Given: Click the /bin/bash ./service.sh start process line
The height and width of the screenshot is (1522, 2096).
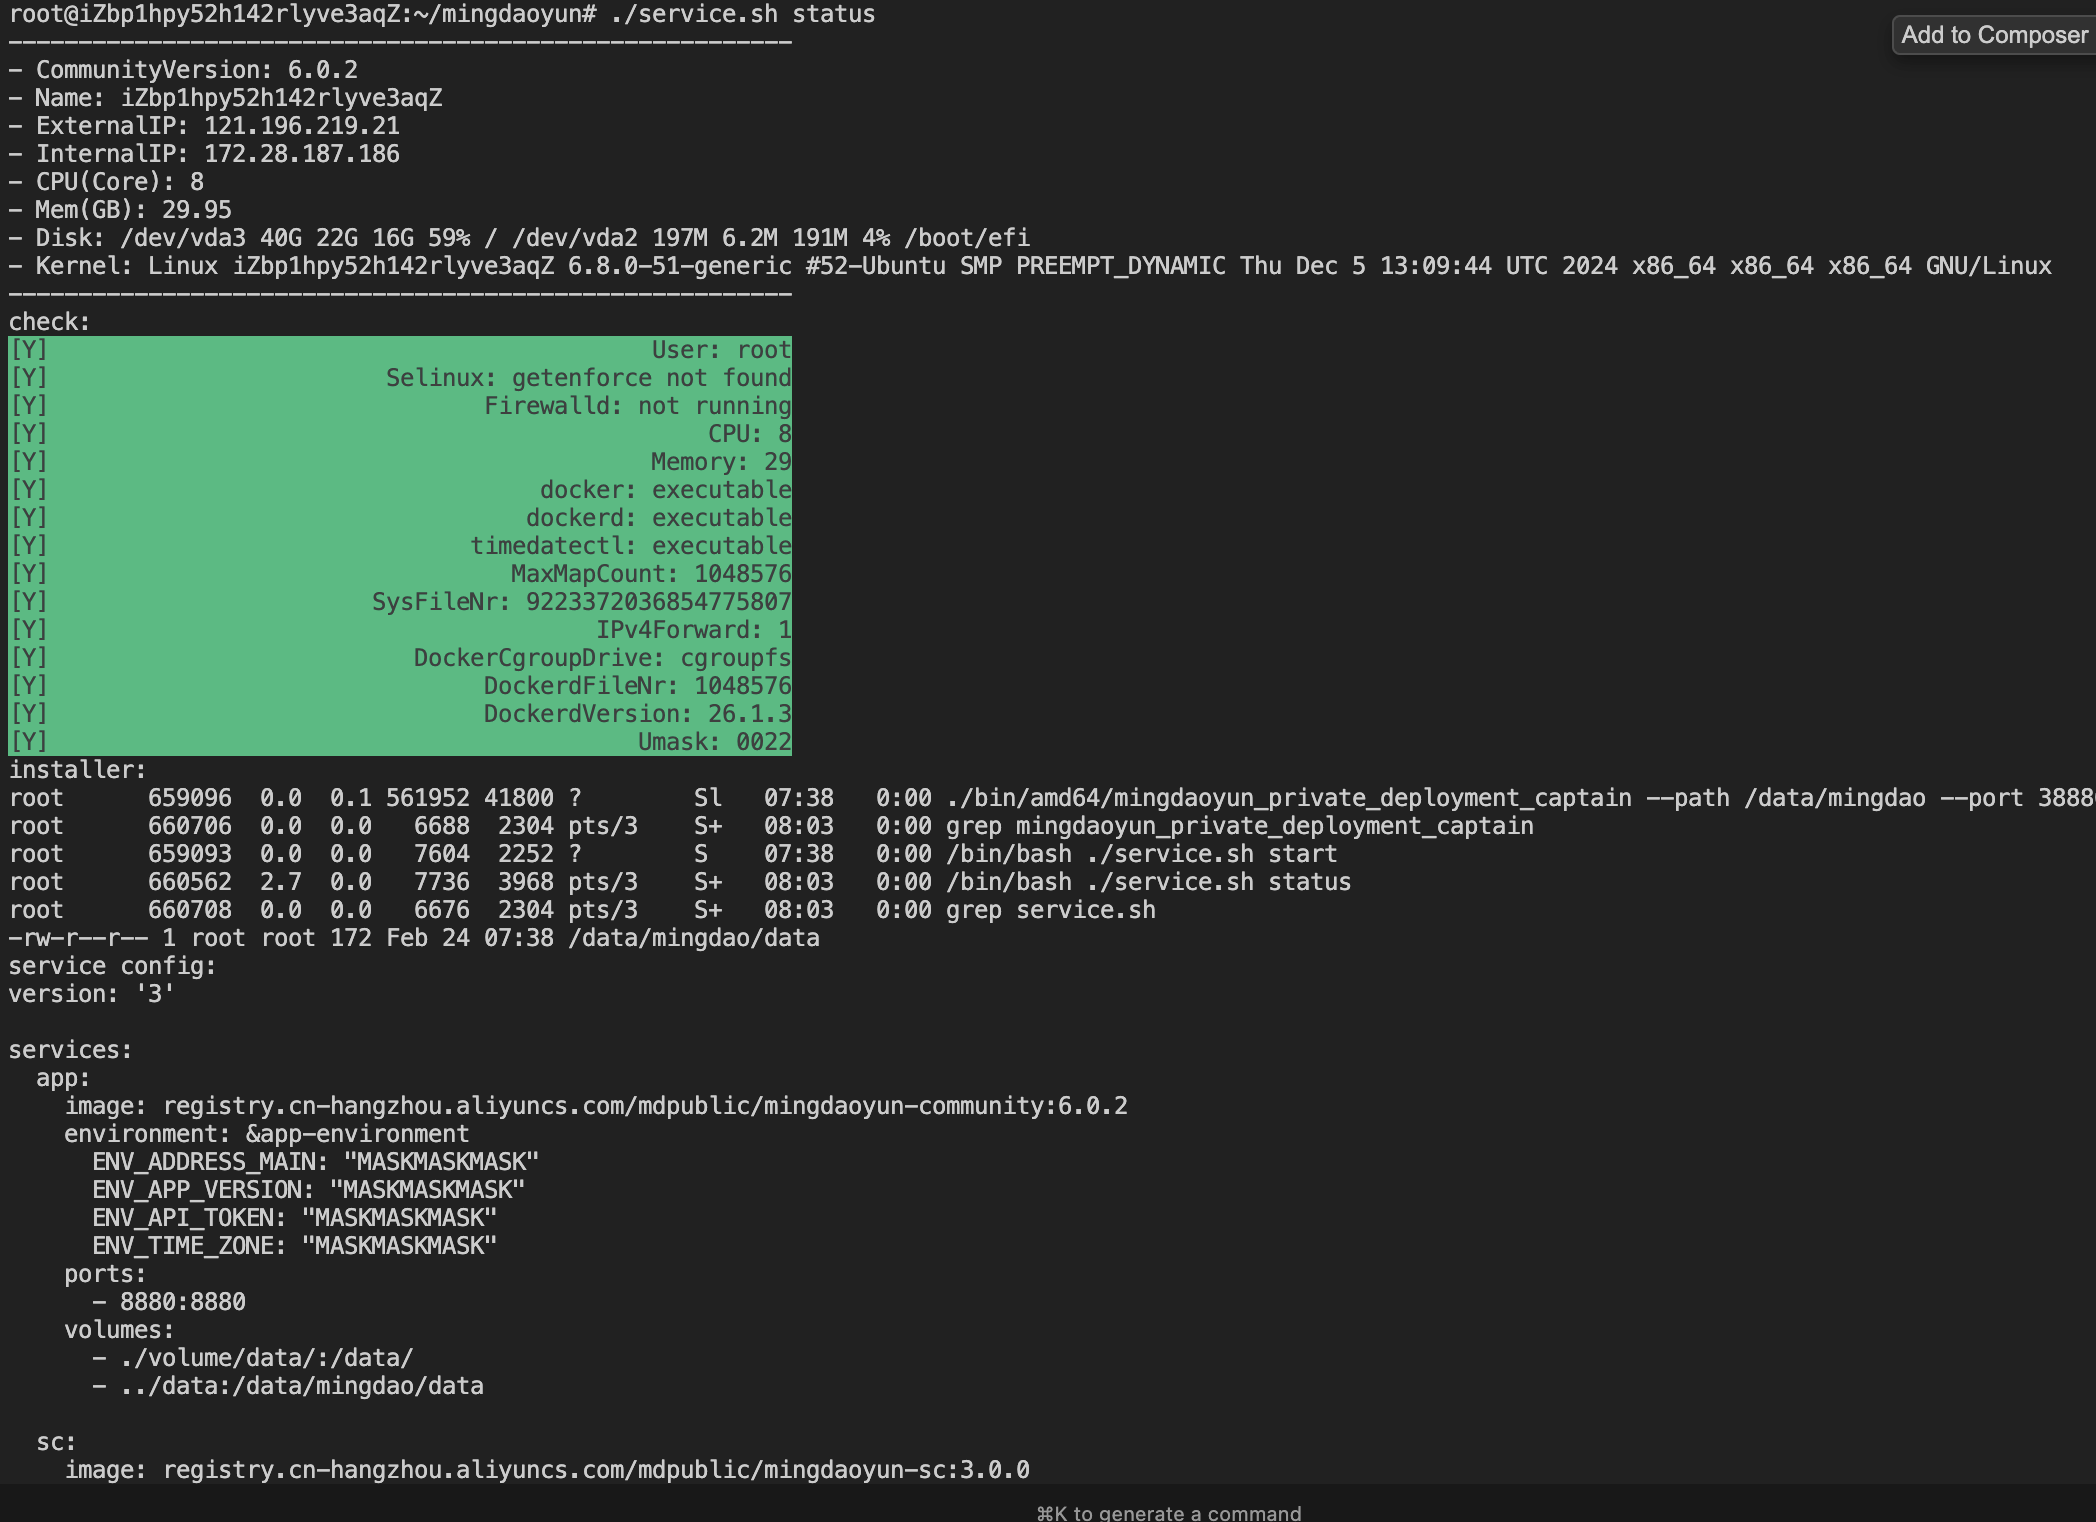Looking at the screenshot, I should tap(1141, 854).
